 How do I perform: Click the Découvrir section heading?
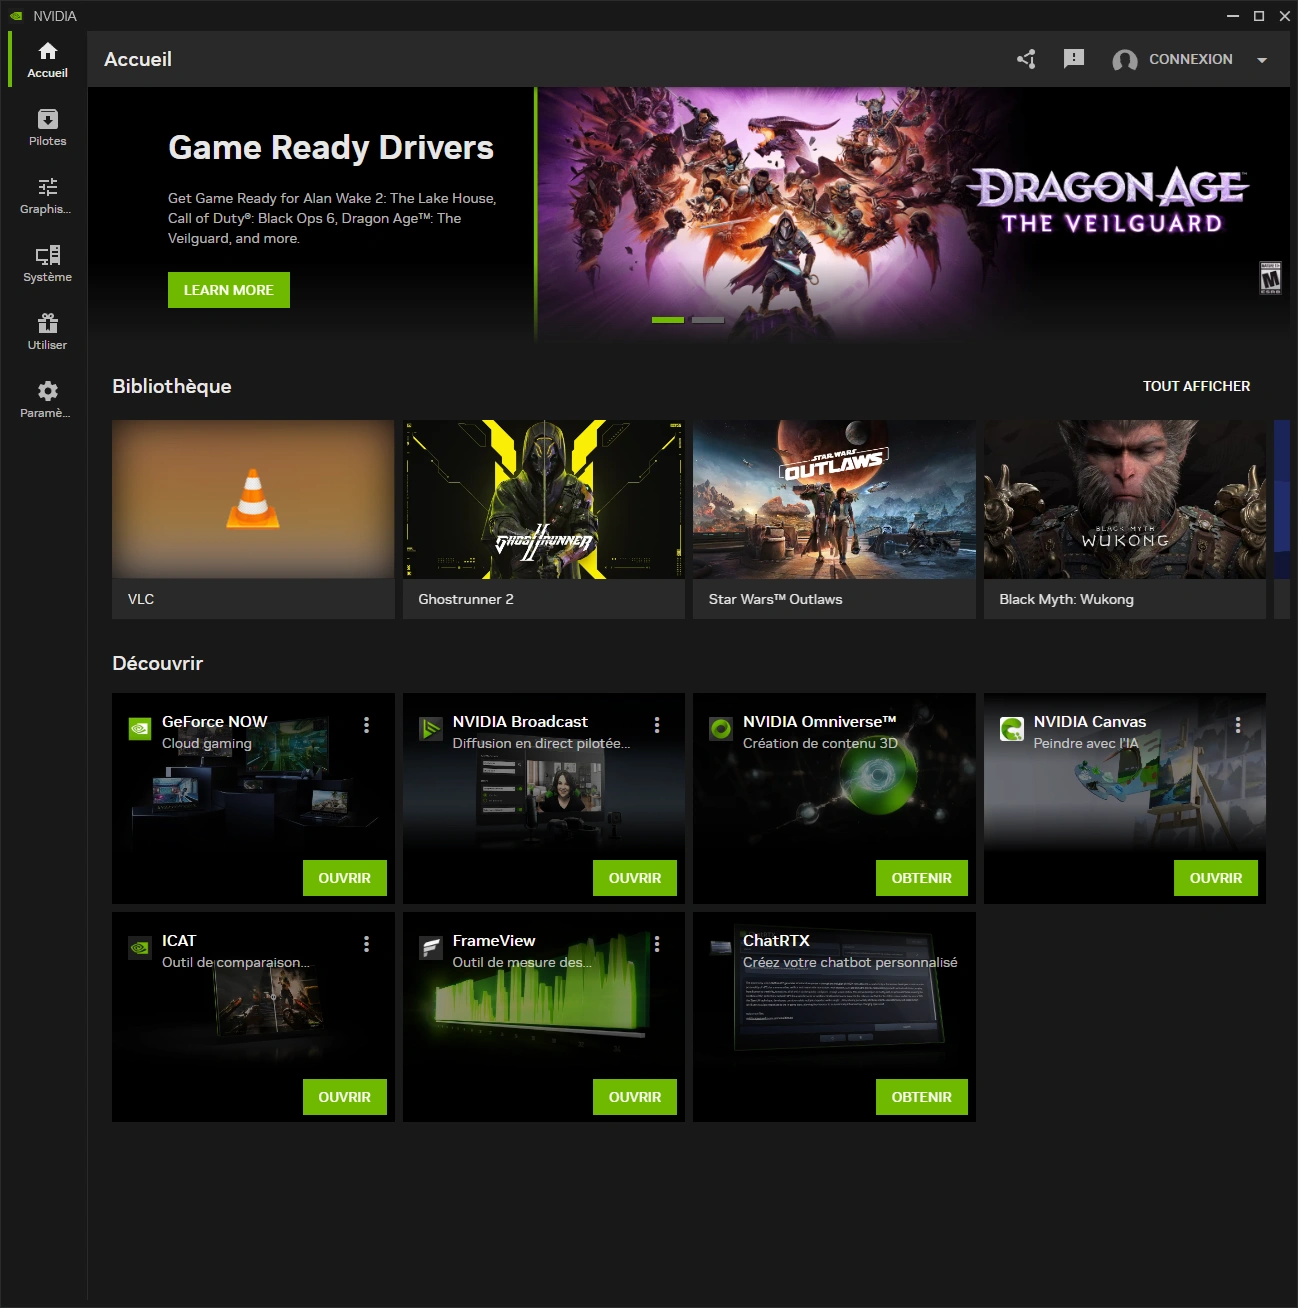tap(157, 663)
